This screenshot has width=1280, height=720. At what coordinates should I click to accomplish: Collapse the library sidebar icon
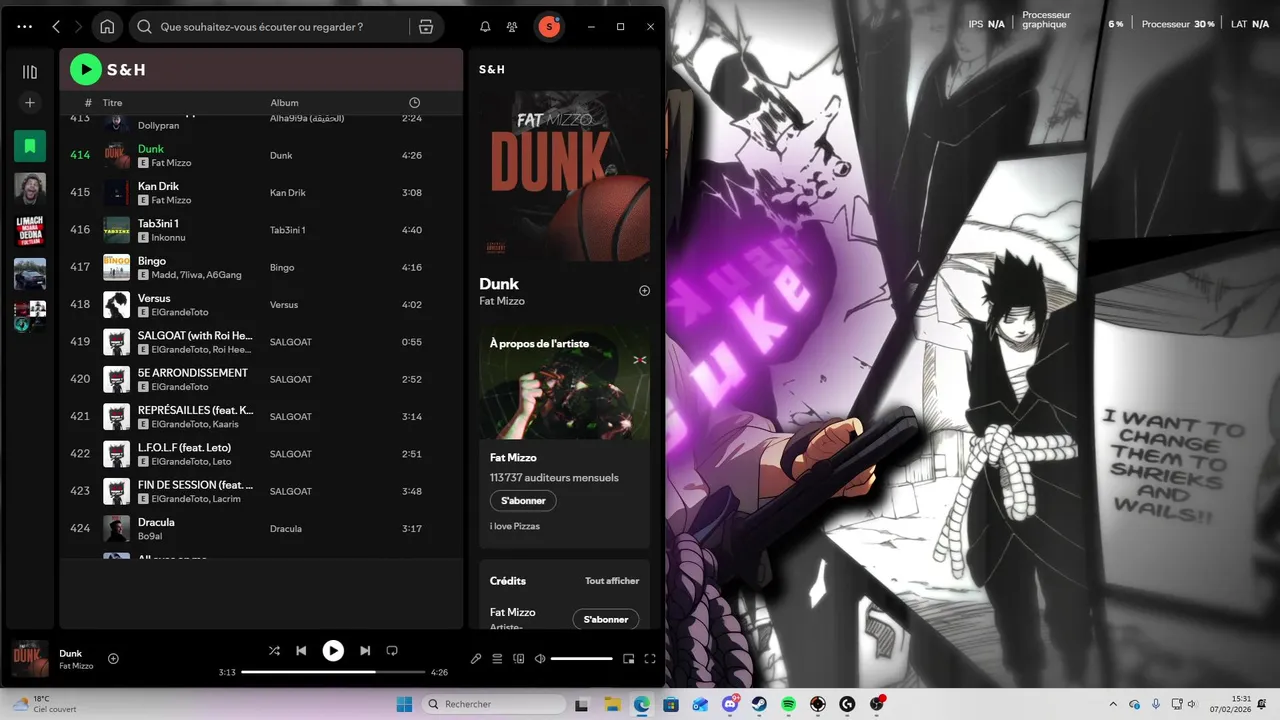point(30,72)
